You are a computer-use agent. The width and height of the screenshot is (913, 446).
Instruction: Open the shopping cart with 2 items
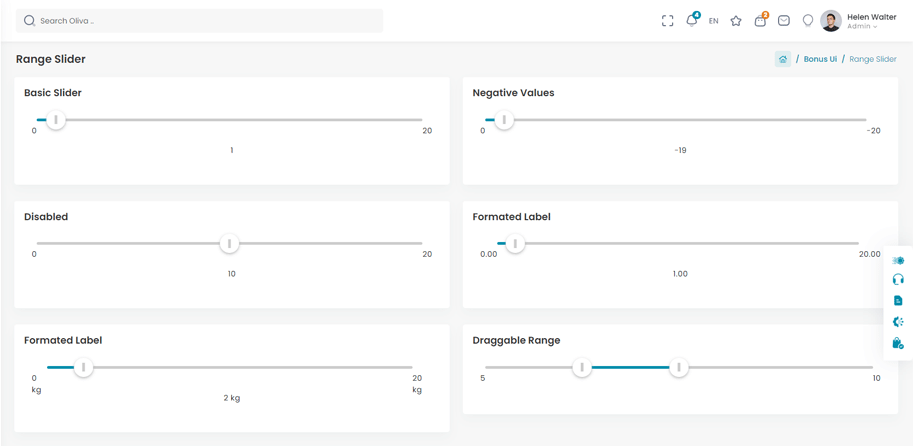pos(760,21)
